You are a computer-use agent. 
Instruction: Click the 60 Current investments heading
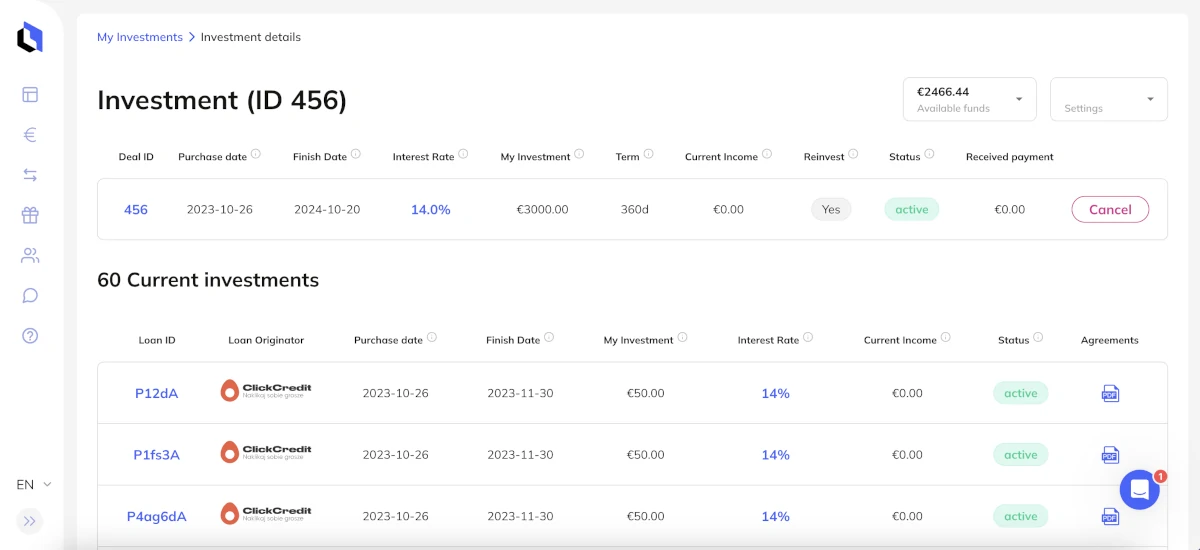click(x=208, y=280)
